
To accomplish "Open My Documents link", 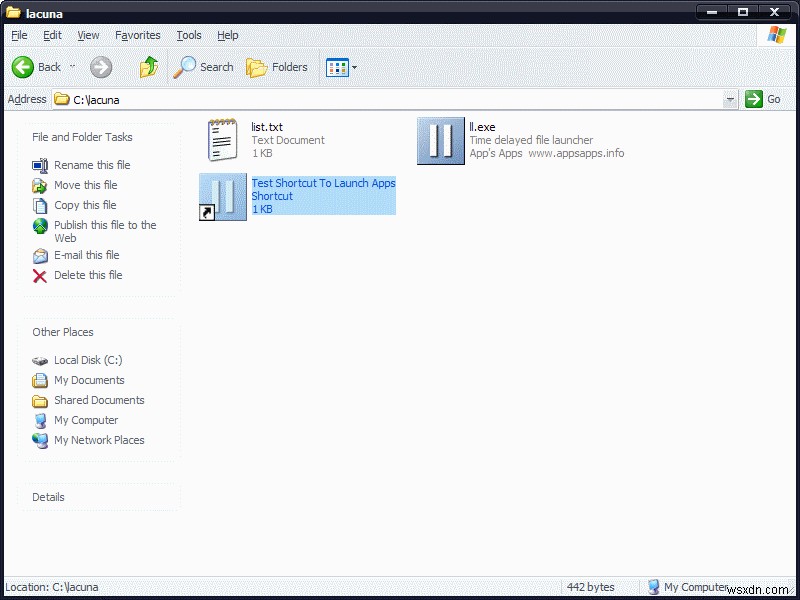I will pos(89,380).
